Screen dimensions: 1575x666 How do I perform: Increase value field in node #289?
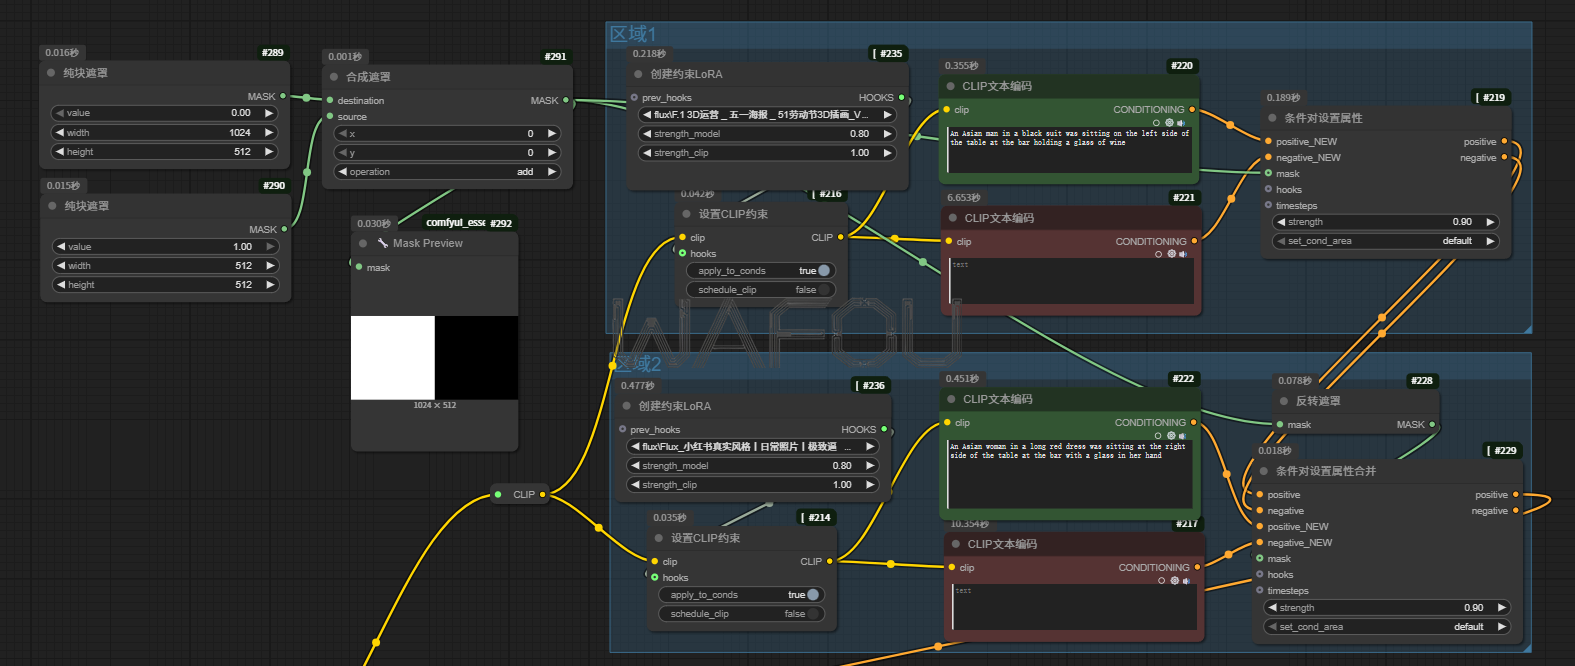pyautogui.click(x=268, y=113)
